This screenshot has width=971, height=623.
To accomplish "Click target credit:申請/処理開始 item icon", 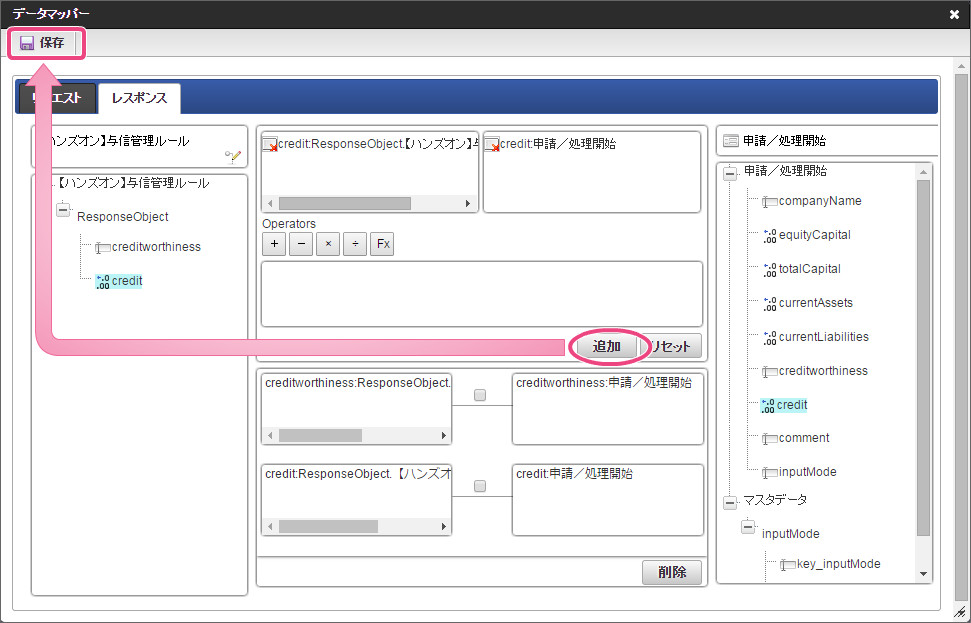I will [492, 145].
